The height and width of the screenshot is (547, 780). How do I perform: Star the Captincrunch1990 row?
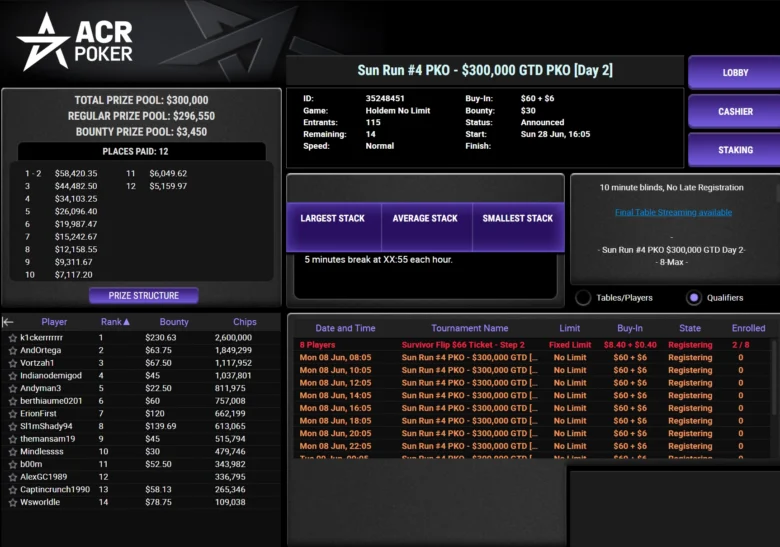click(12, 490)
